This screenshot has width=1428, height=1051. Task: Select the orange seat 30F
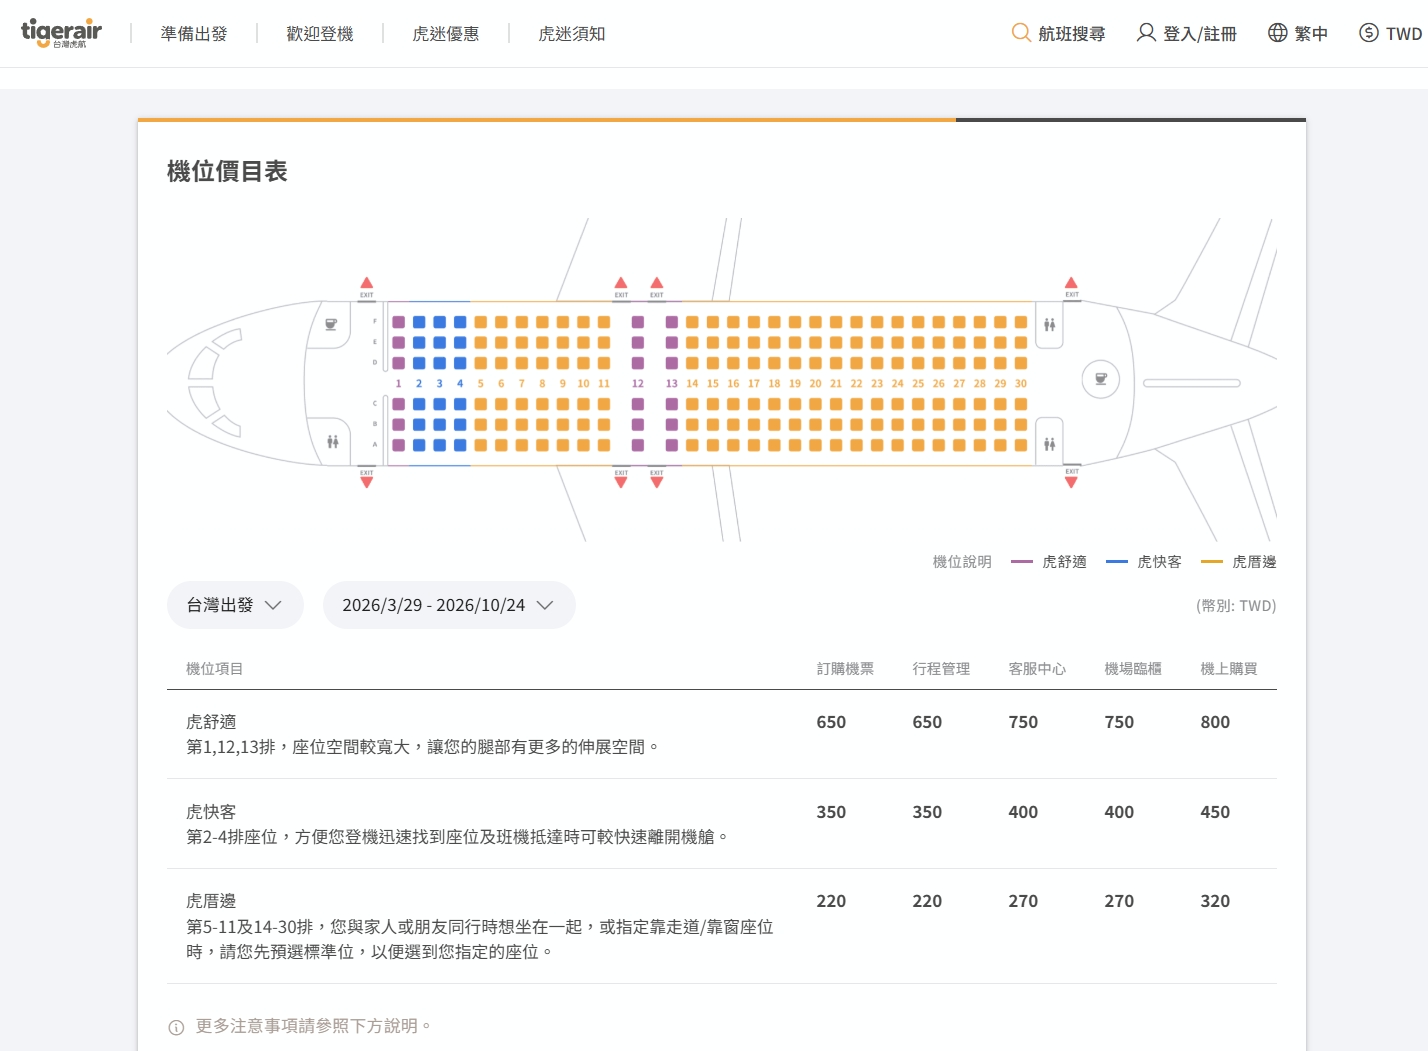coord(1021,322)
